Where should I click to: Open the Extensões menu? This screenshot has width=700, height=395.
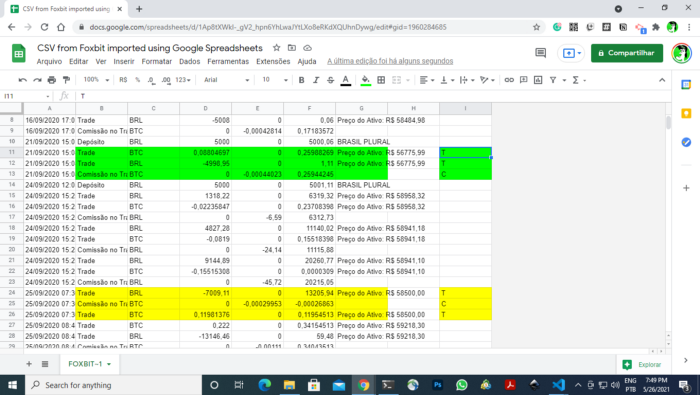click(273, 62)
